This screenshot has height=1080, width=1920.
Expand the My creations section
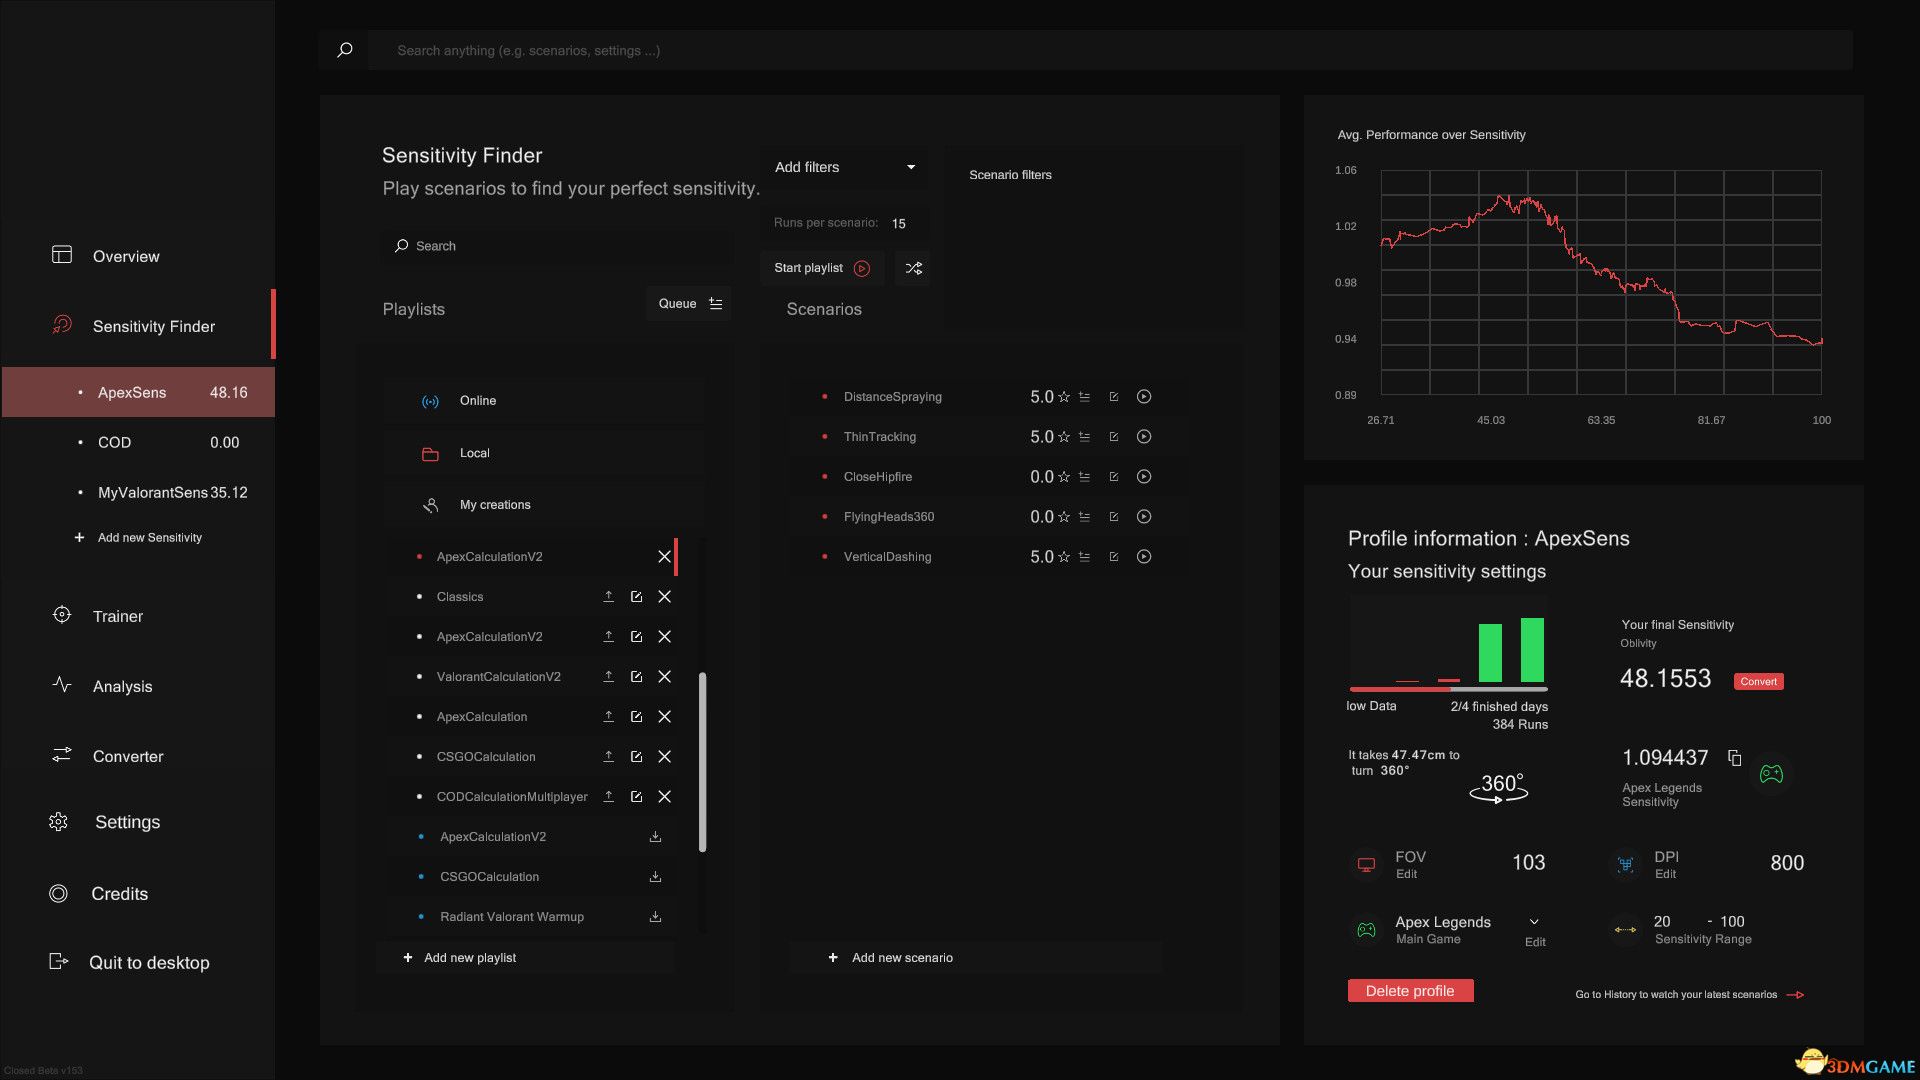click(x=544, y=505)
